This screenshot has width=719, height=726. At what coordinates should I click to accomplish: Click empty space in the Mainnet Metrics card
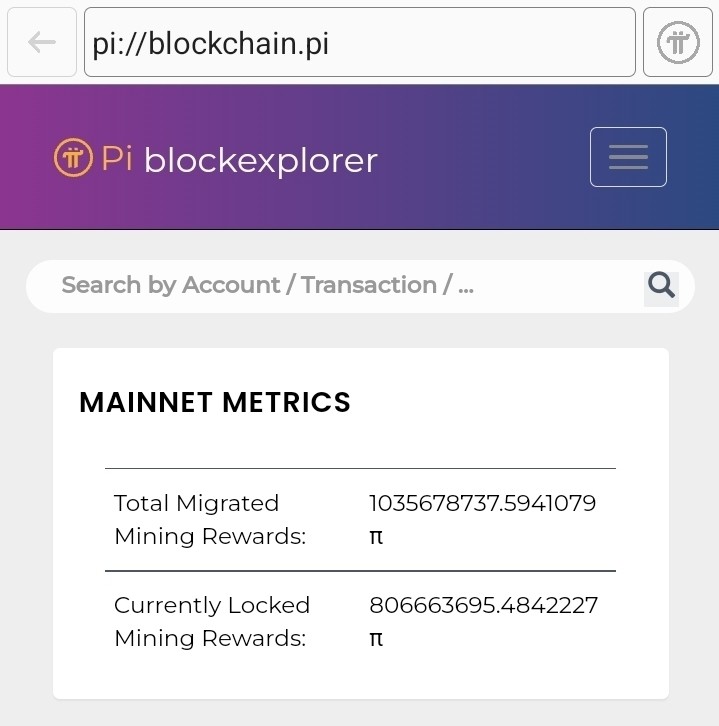[509, 407]
